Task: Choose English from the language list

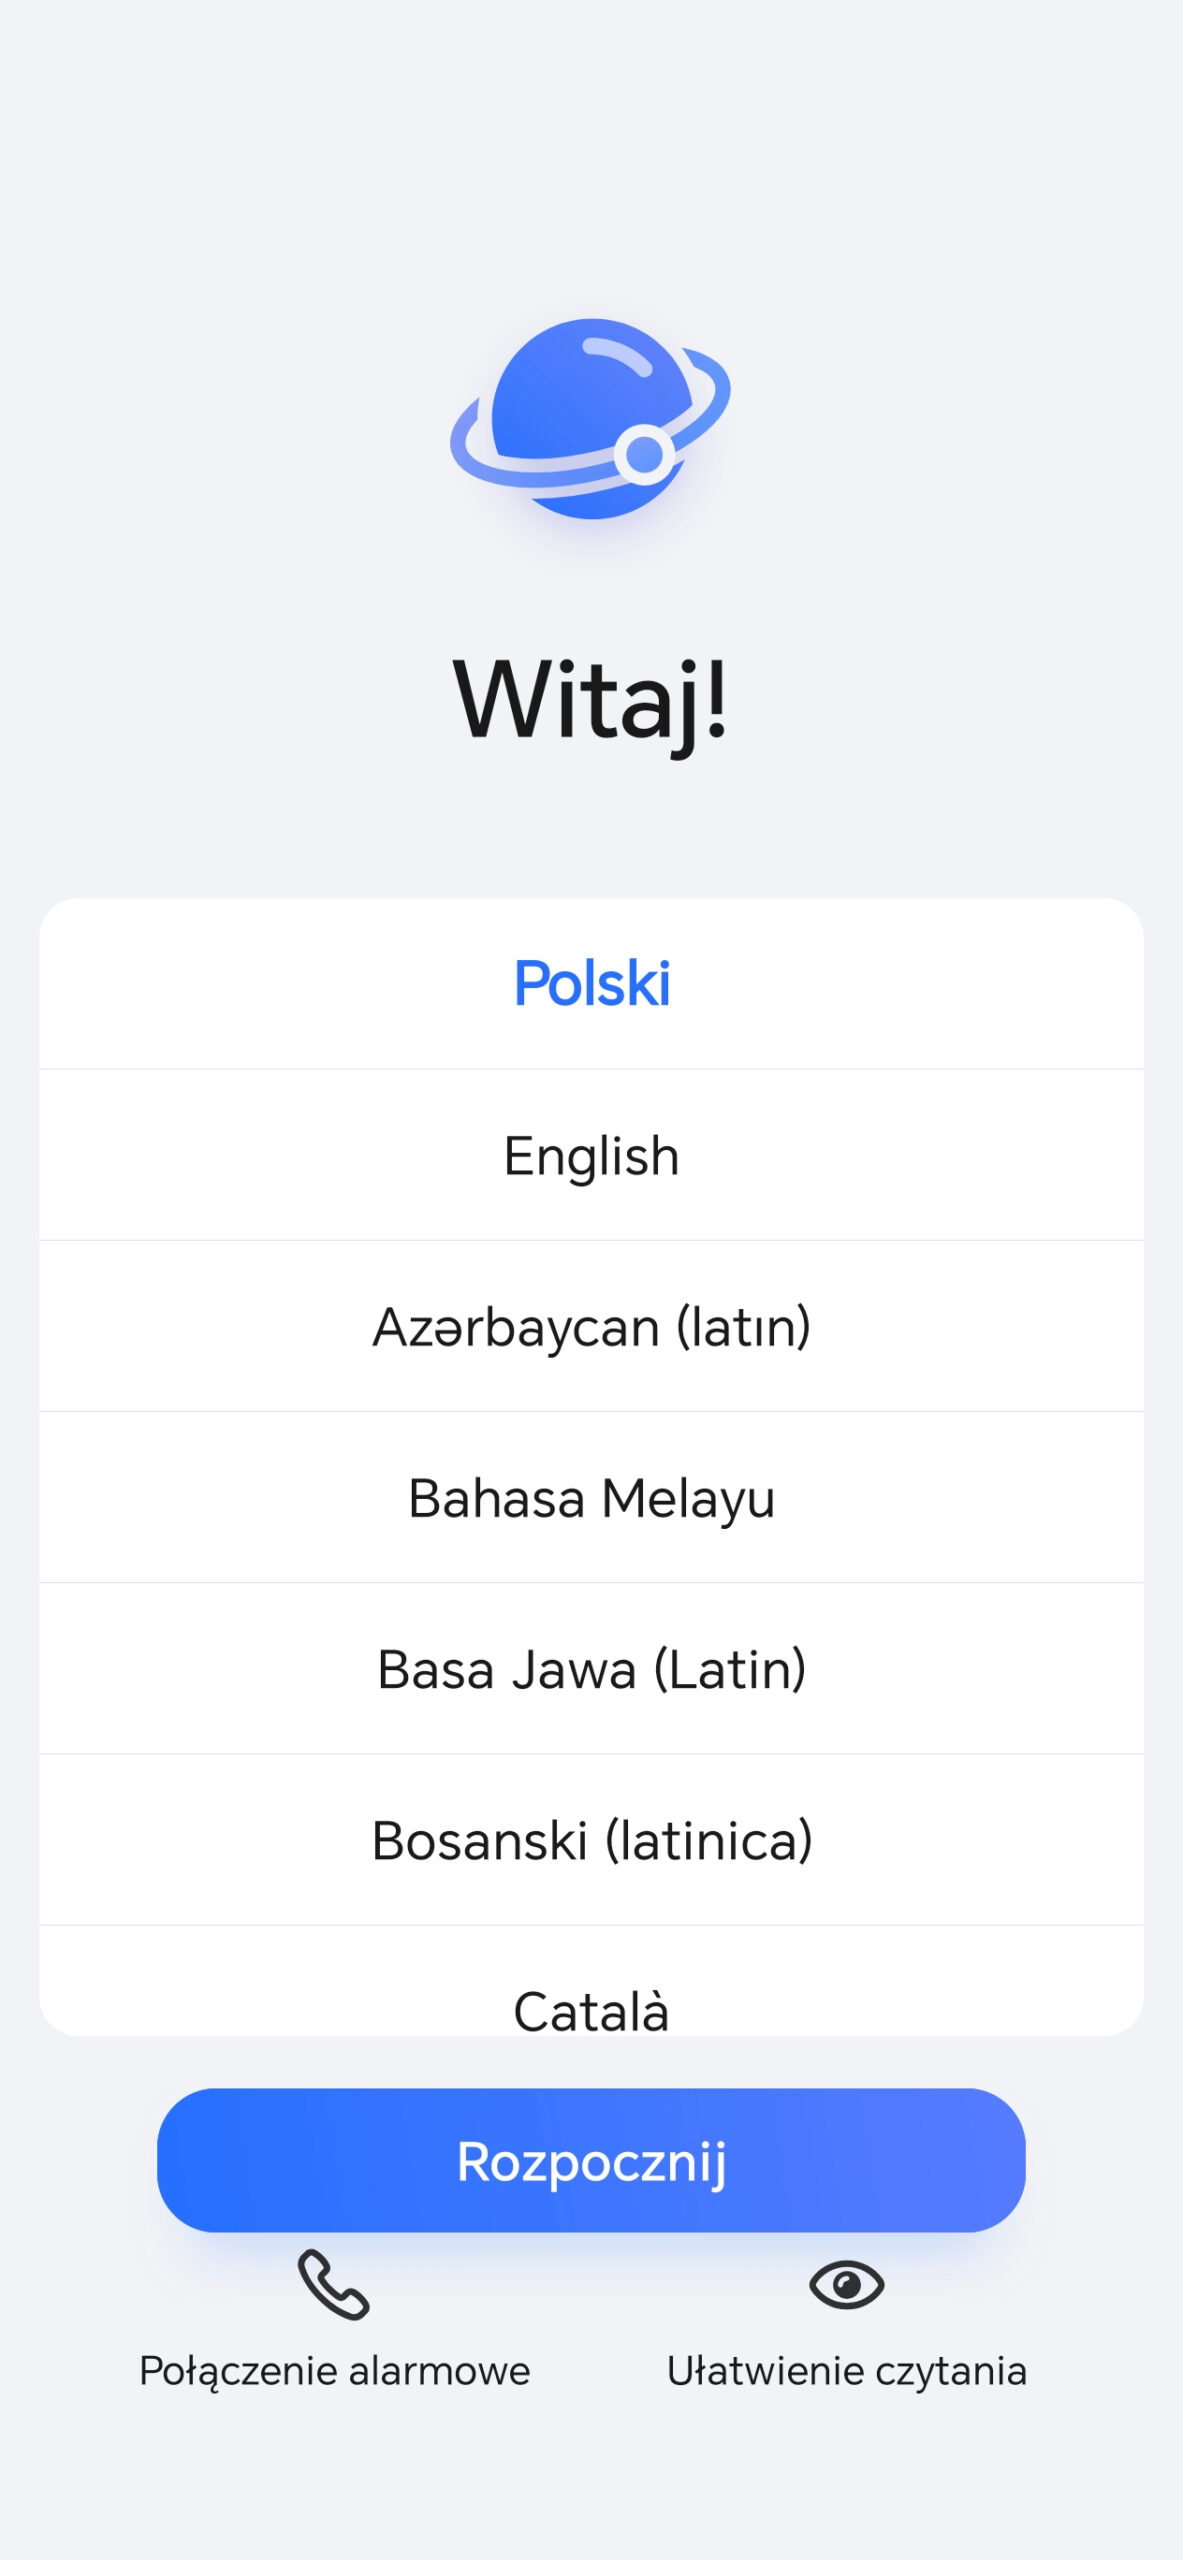Action: tap(591, 1155)
